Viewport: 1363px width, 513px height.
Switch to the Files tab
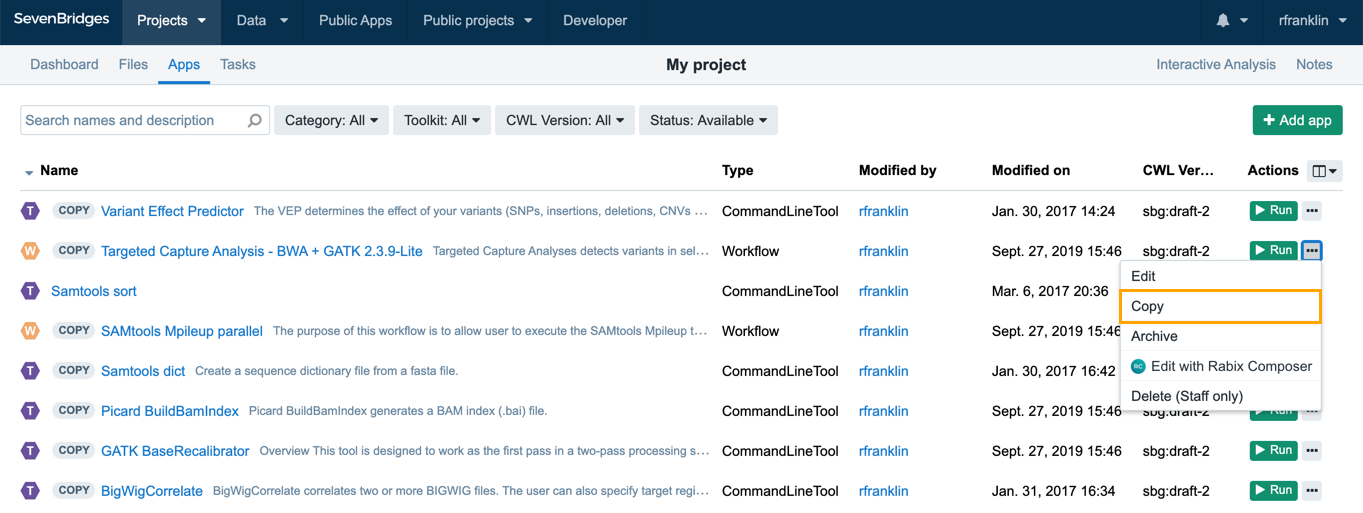(133, 64)
